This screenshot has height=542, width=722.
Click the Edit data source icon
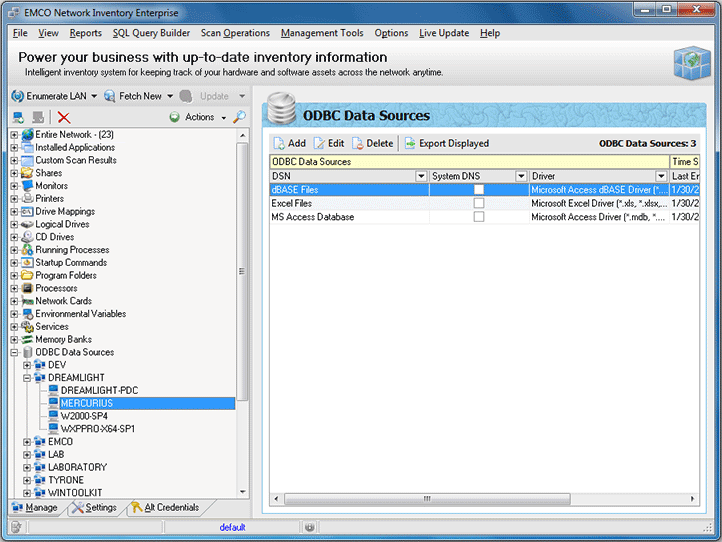coord(320,144)
